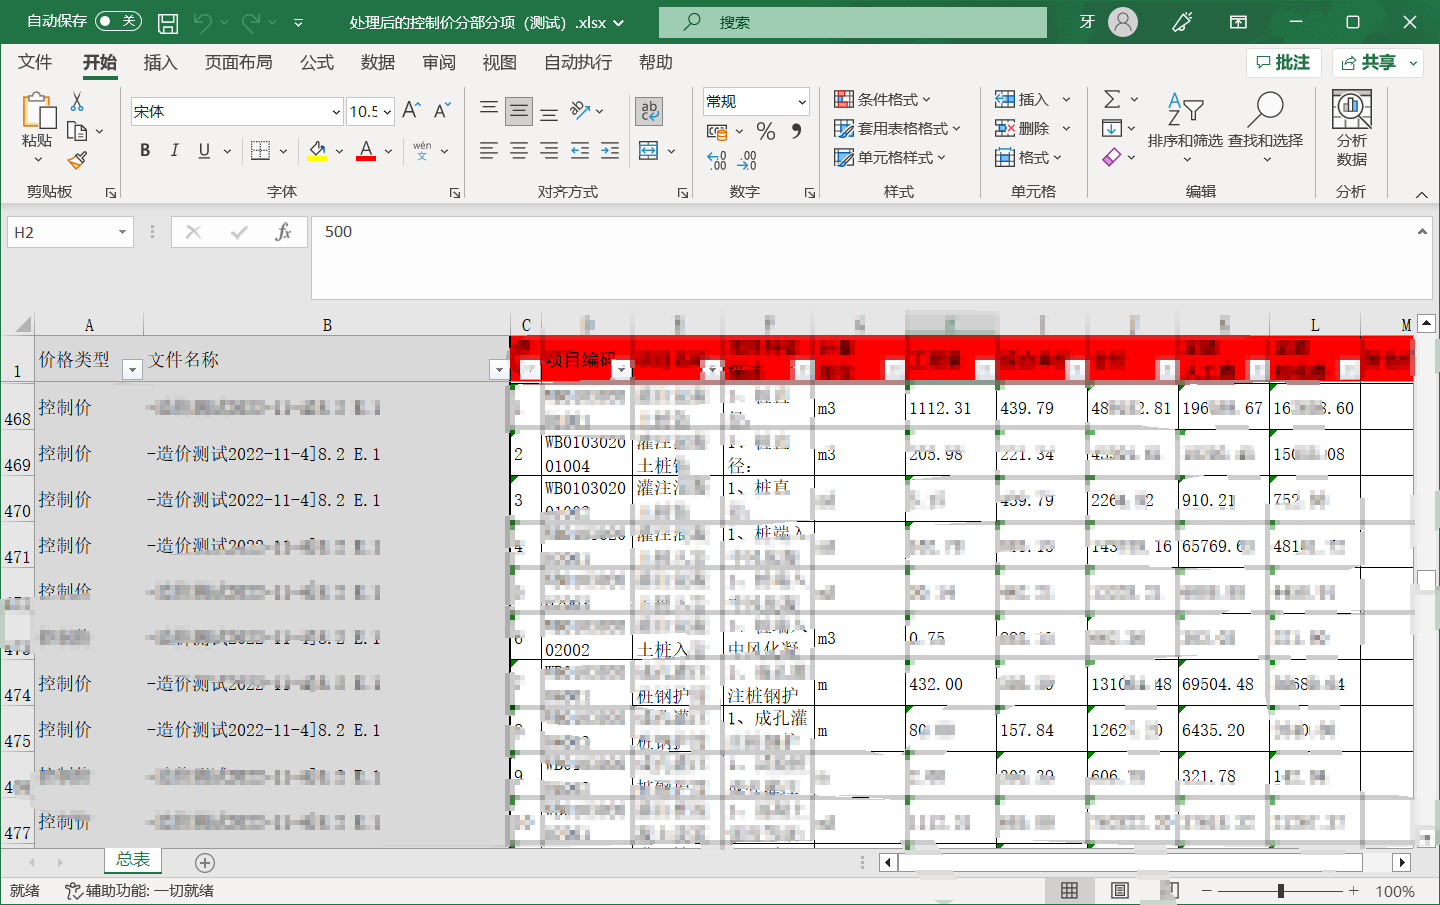Image resolution: width=1440 pixels, height=905 pixels.
Task: Switch to the 审阅 tab
Action: tap(439, 62)
